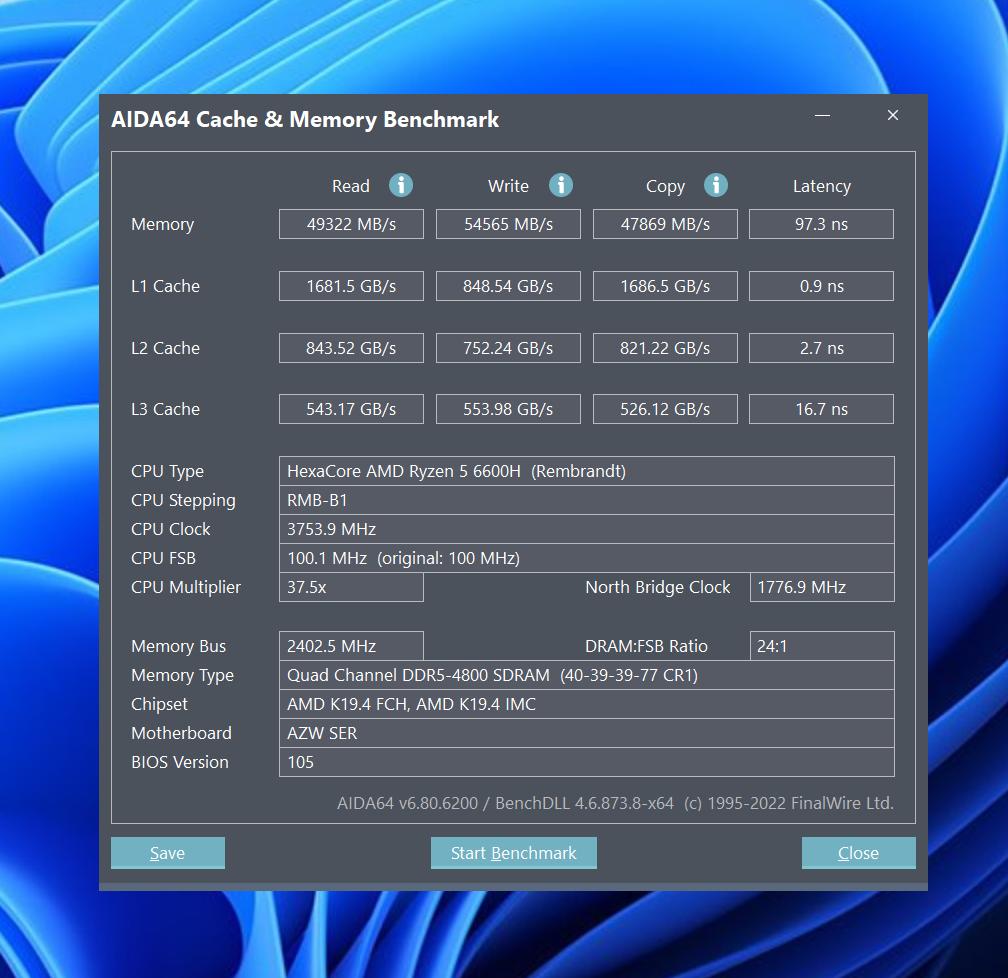The image size is (1008, 978).
Task: Select the Memory Type DDR5-4800 field
Action: [x=586, y=675]
